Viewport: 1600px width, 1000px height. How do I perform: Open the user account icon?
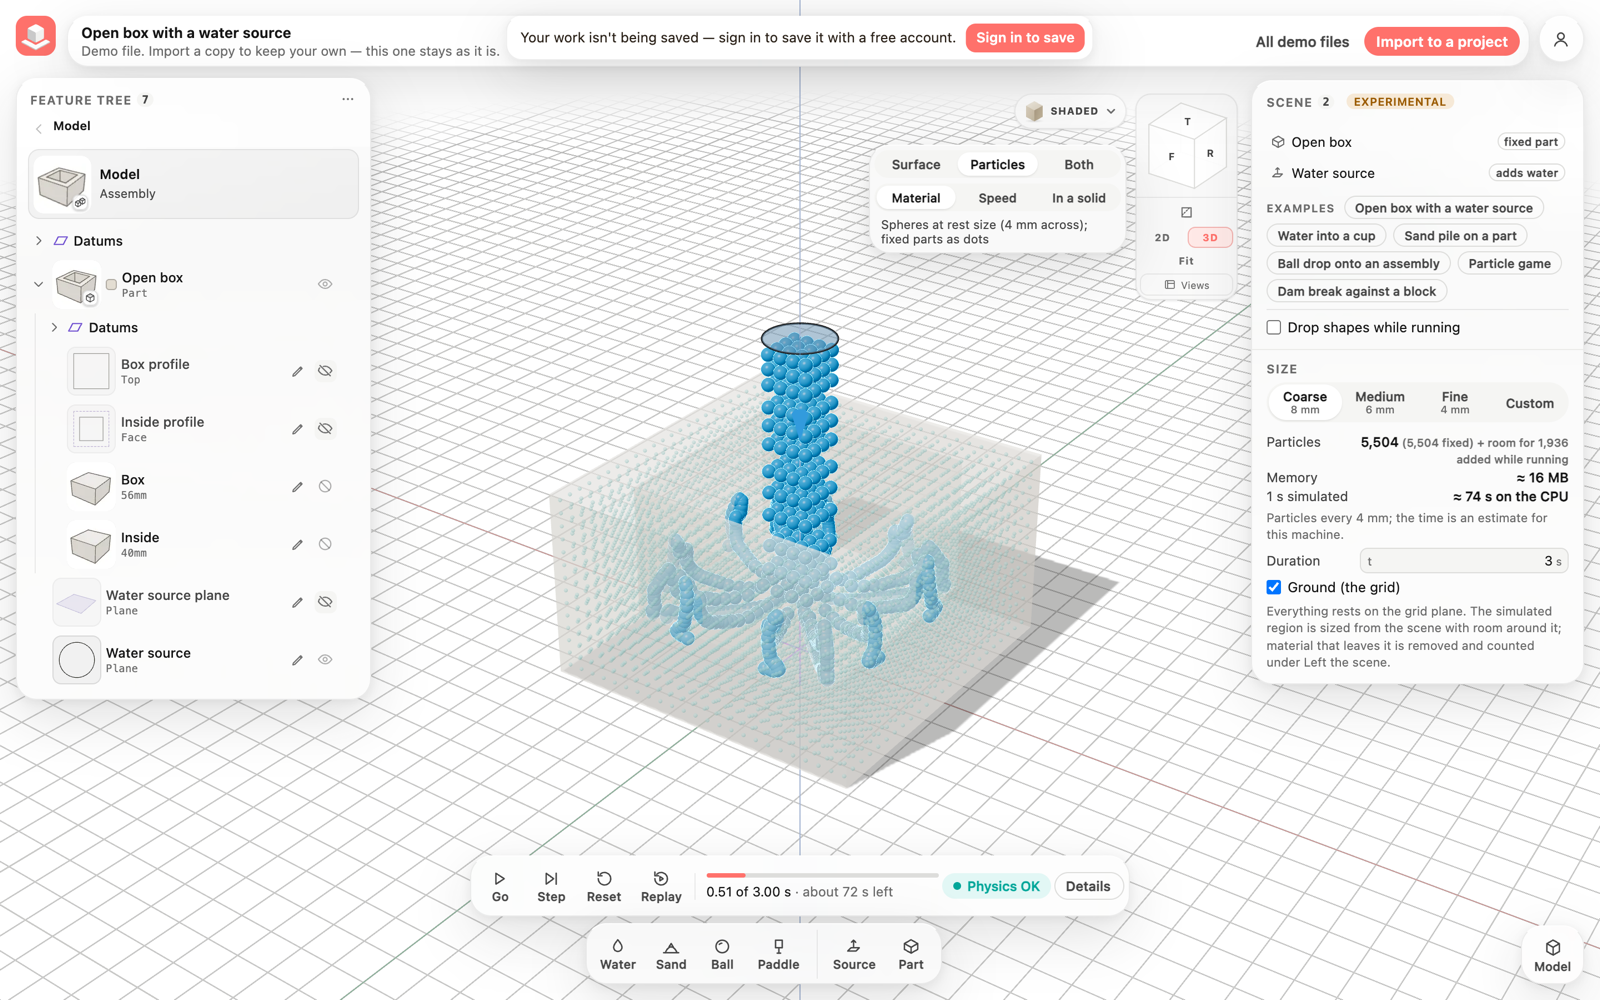(x=1560, y=41)
